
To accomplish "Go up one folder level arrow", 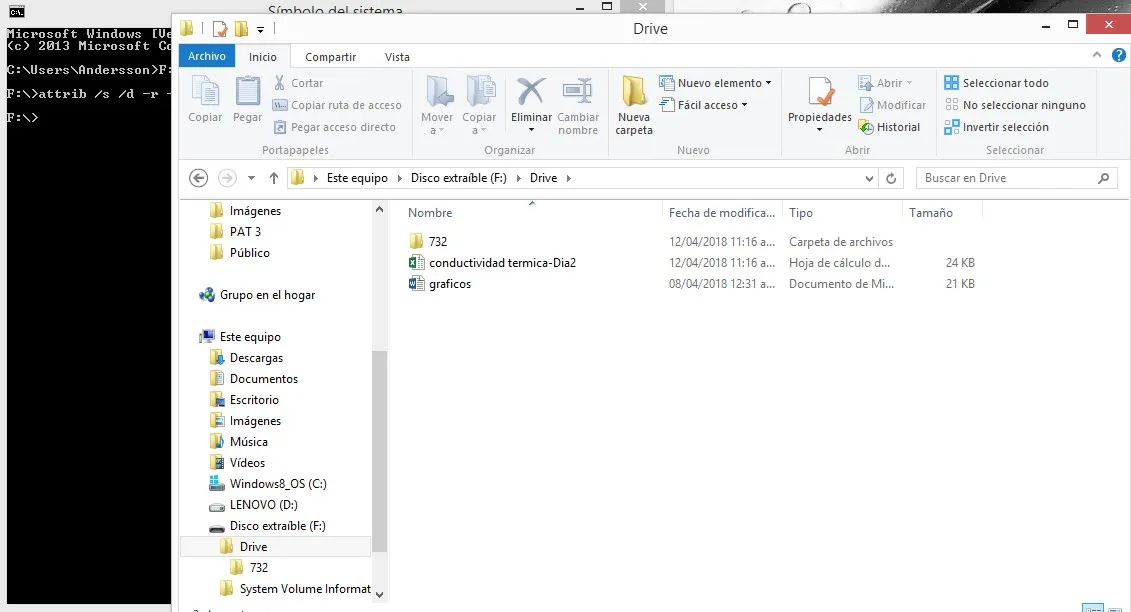I will (x=274, y=178).
